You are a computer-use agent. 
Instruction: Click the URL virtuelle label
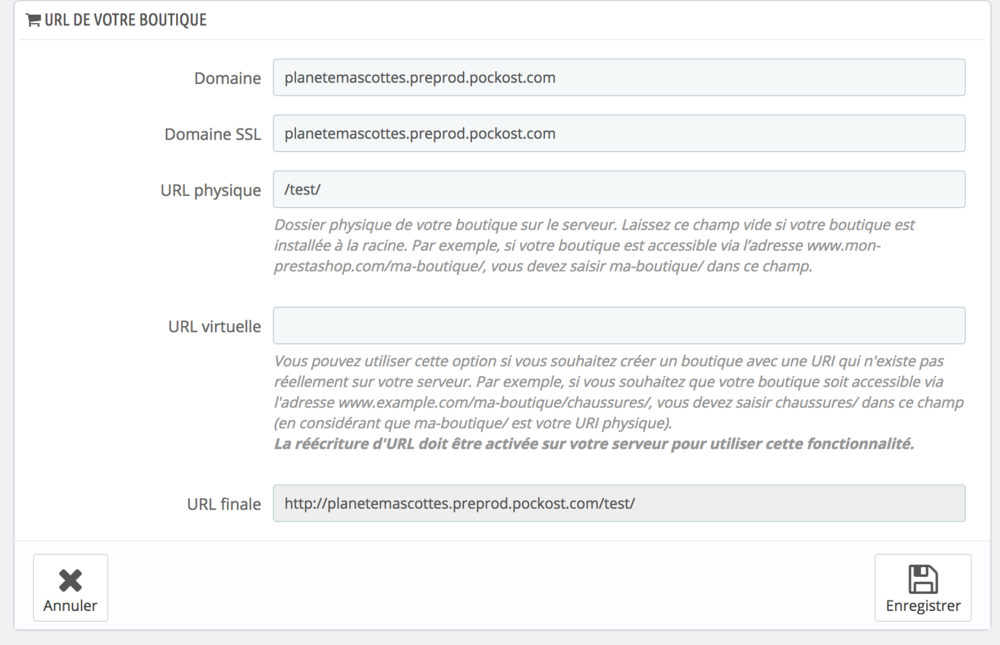click(x=214, y=326)
